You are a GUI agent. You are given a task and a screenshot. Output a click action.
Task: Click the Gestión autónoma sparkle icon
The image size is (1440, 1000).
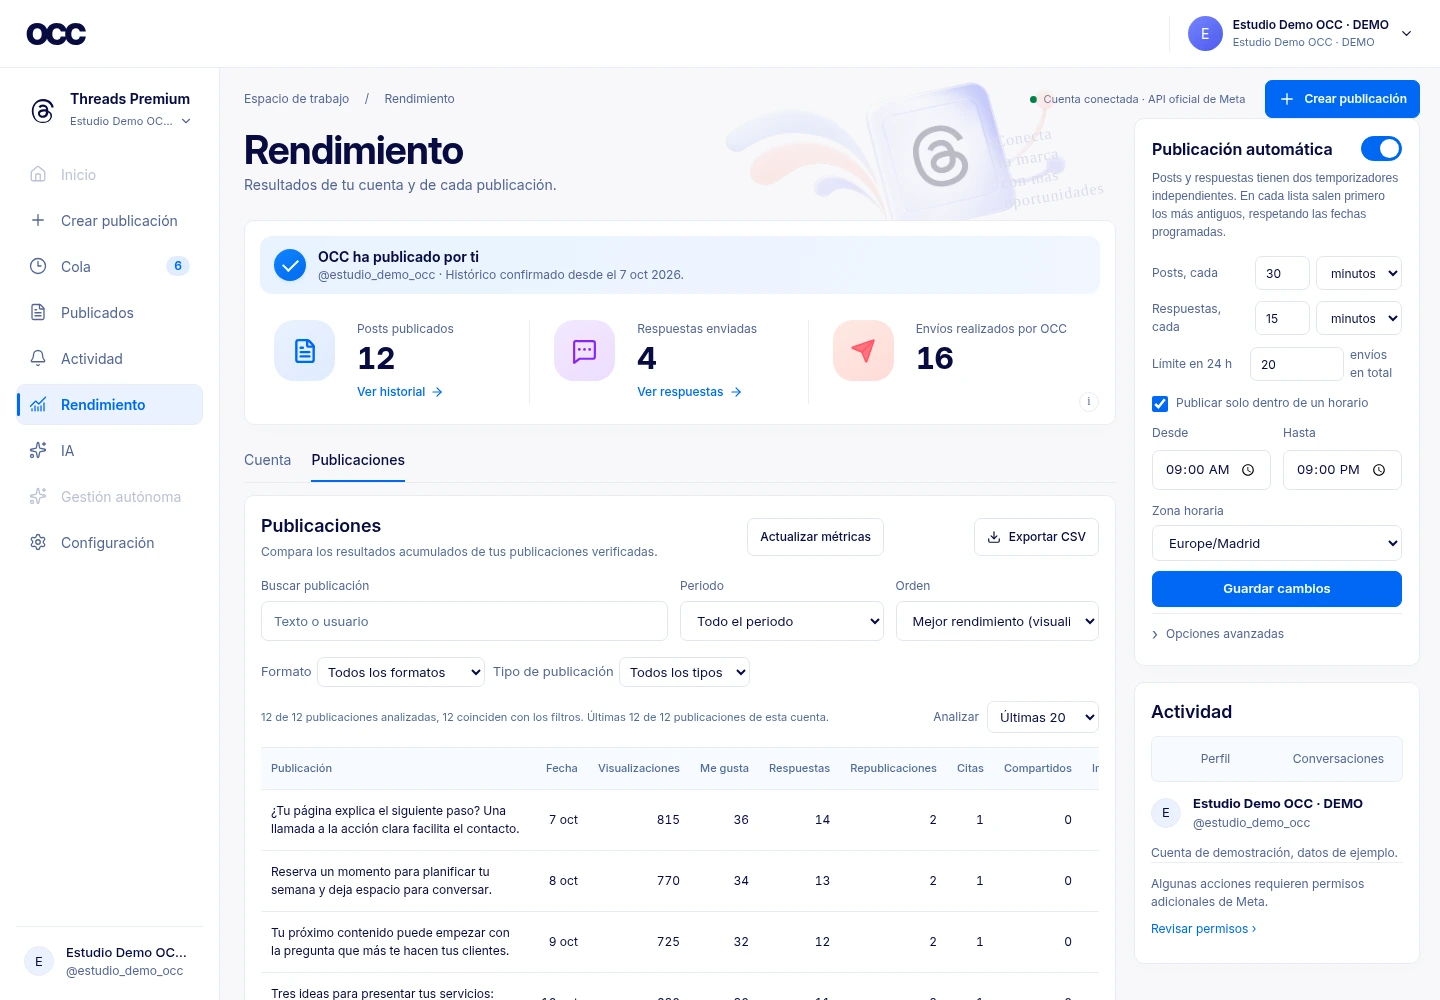(x=38, y=496)
